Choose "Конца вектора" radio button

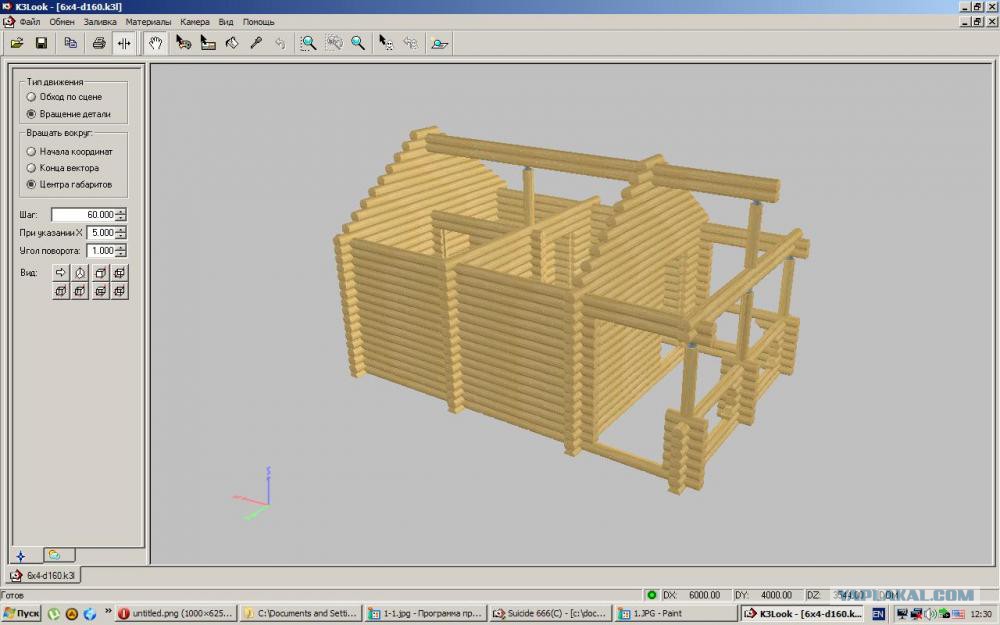coord(31,168)
